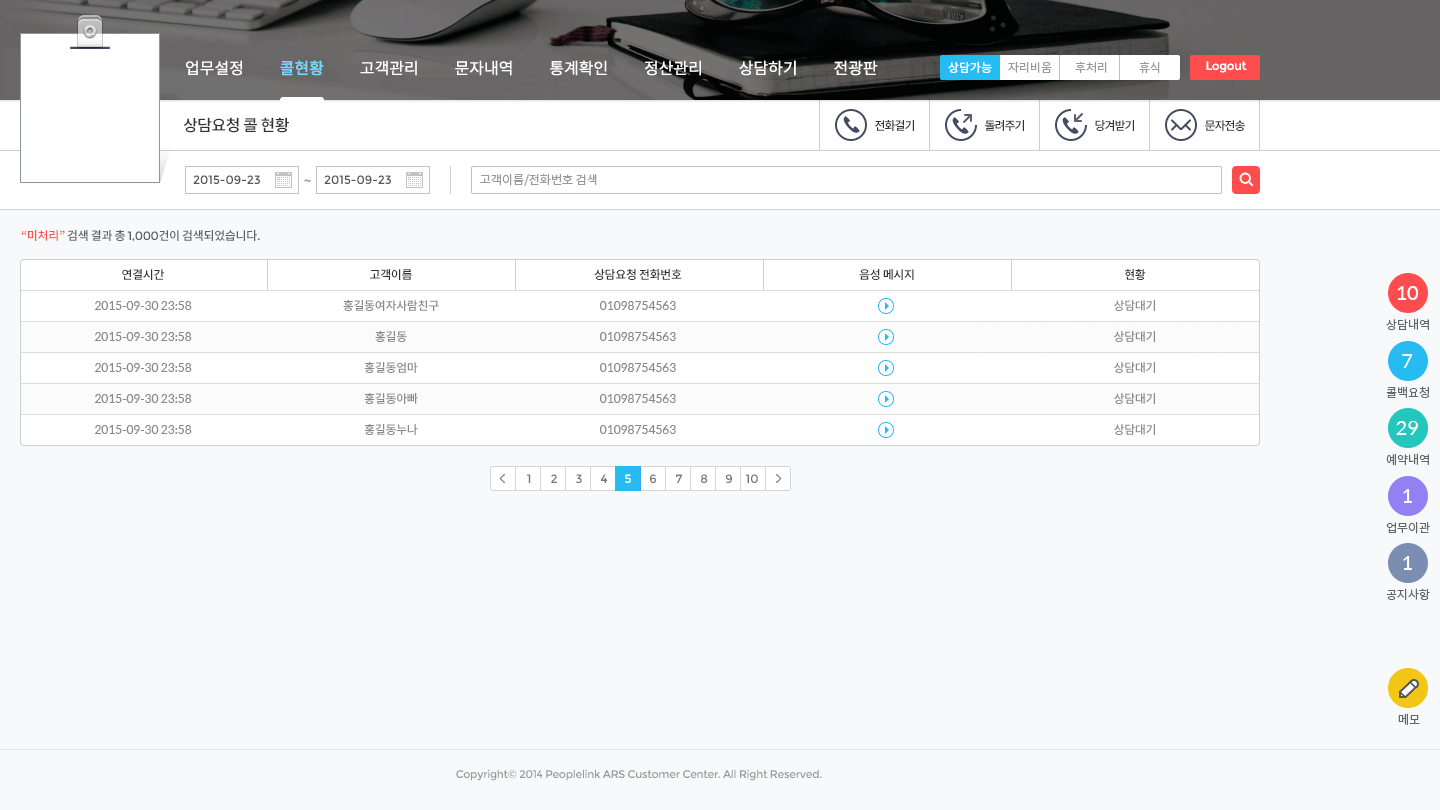Set agent status to 휴식

click(1150, 67)
